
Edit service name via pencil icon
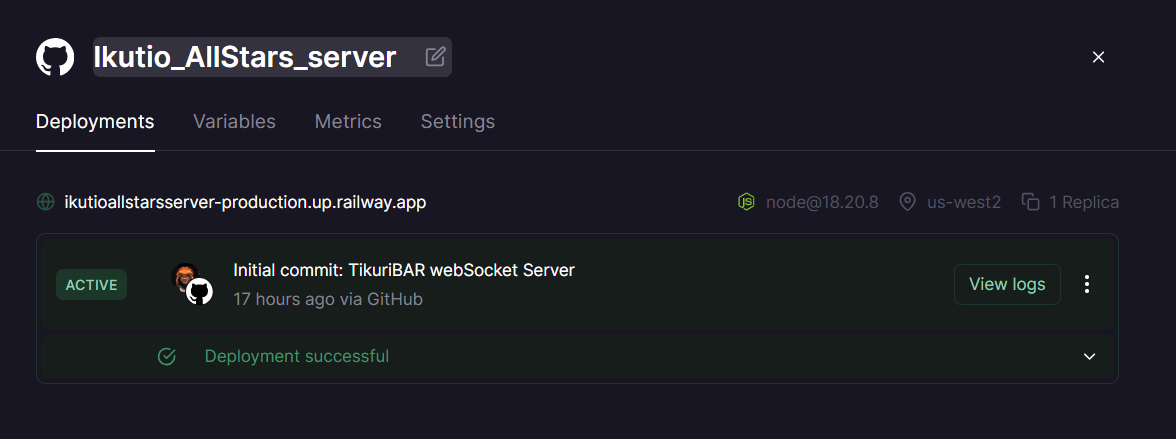coord(435,57)
